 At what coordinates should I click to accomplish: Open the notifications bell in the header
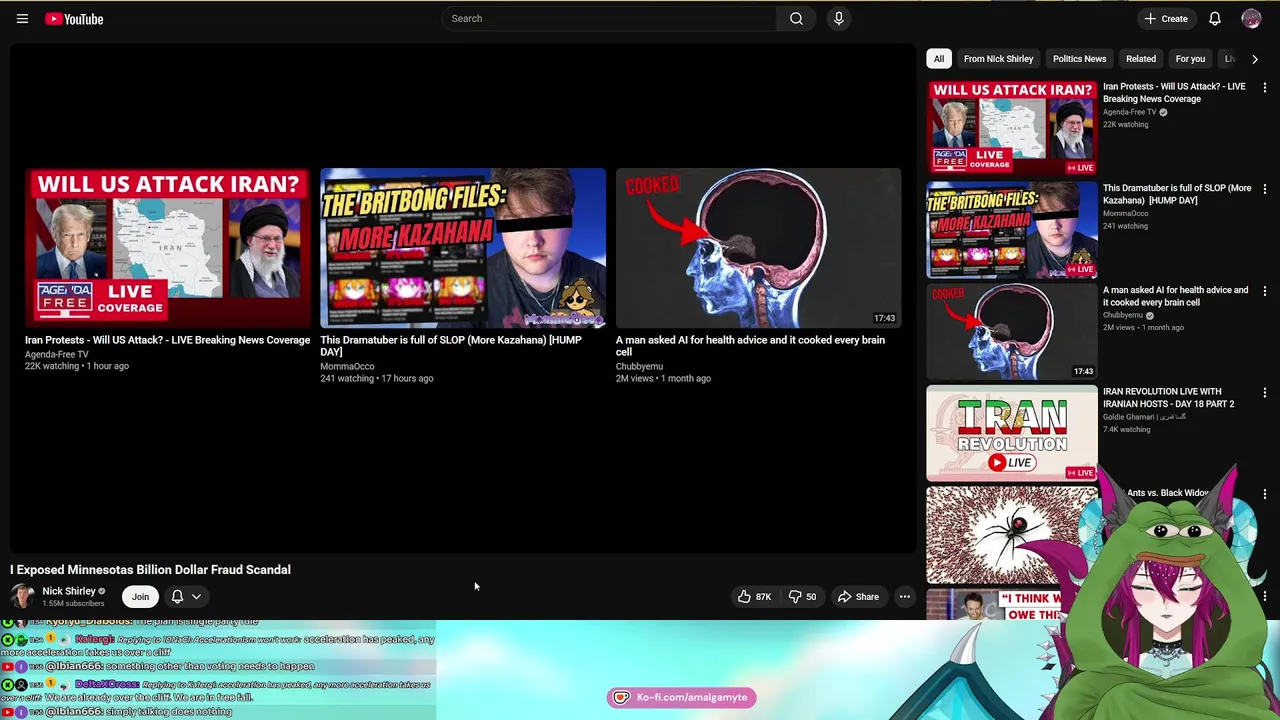point(1215,18)
